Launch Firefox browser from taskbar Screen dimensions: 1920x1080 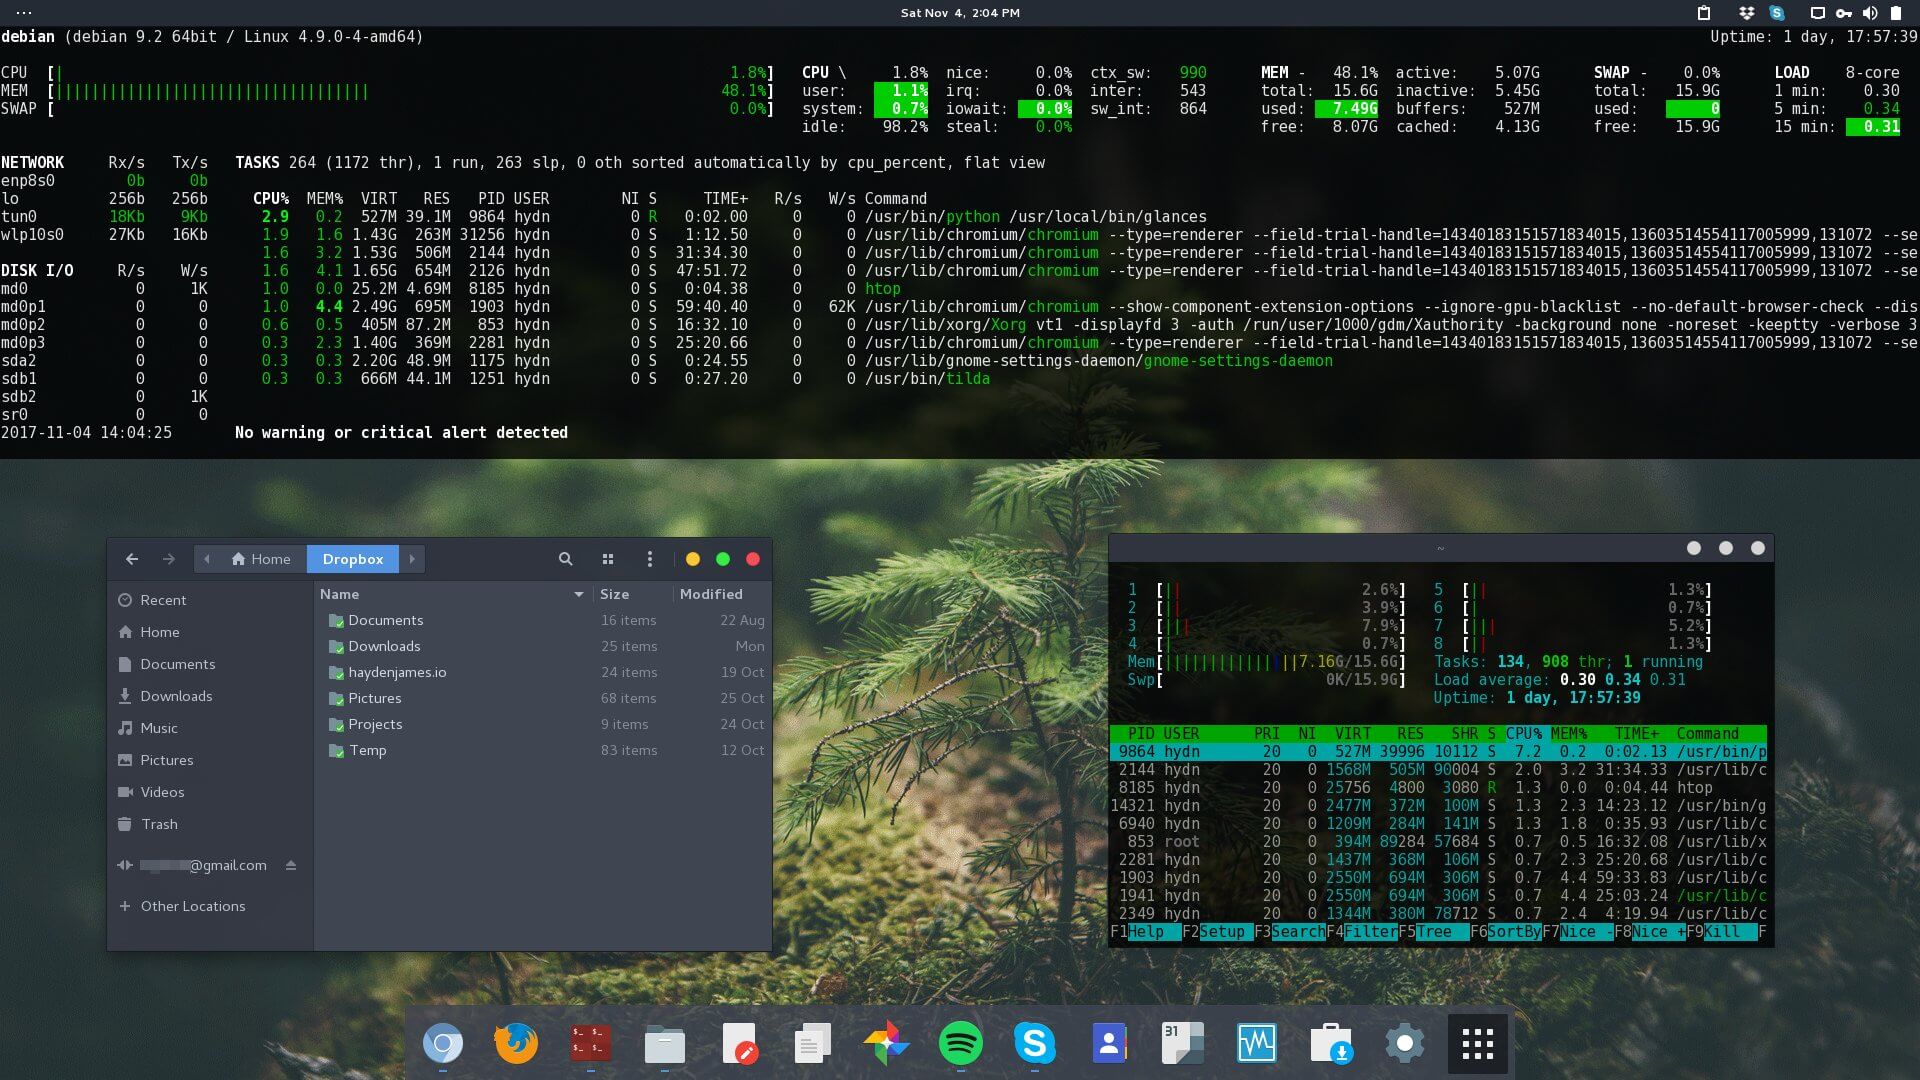coord(516,1043)
